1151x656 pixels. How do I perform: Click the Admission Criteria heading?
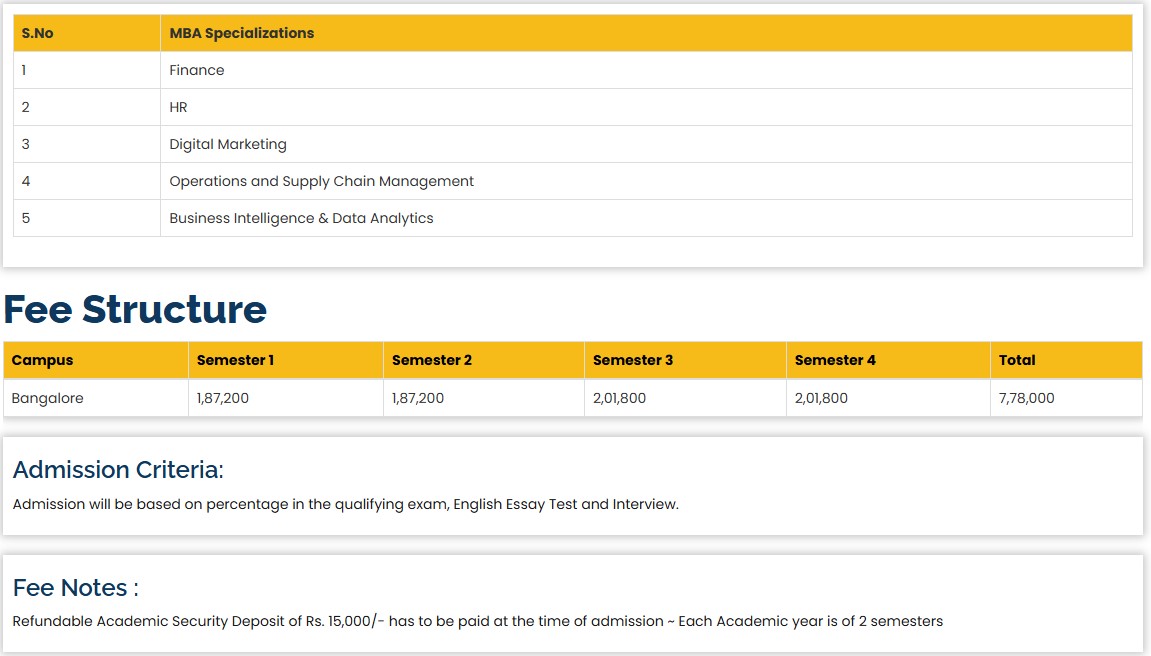tap(118, 469)
